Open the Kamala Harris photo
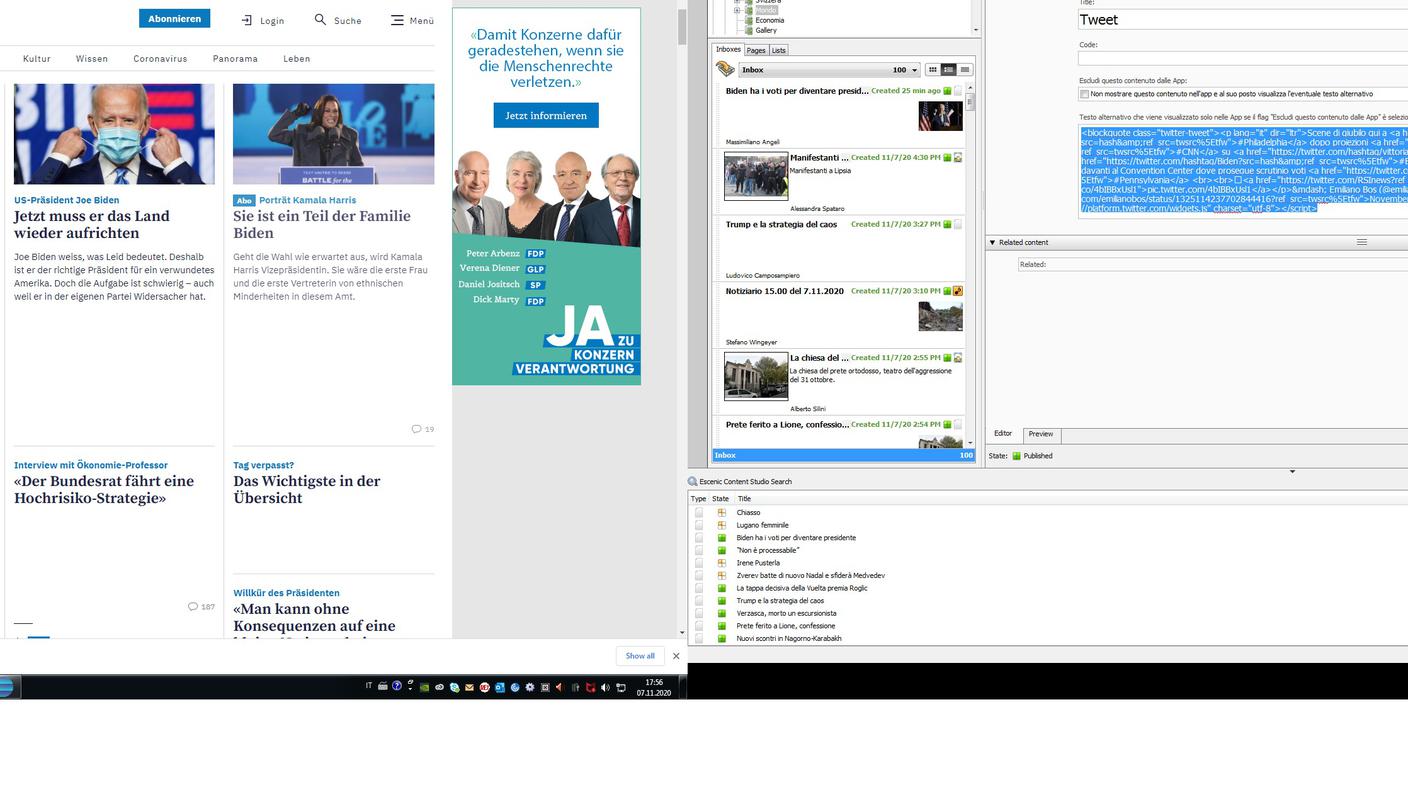The height and width of the screenshot is (792, 1408). [334, 134]
